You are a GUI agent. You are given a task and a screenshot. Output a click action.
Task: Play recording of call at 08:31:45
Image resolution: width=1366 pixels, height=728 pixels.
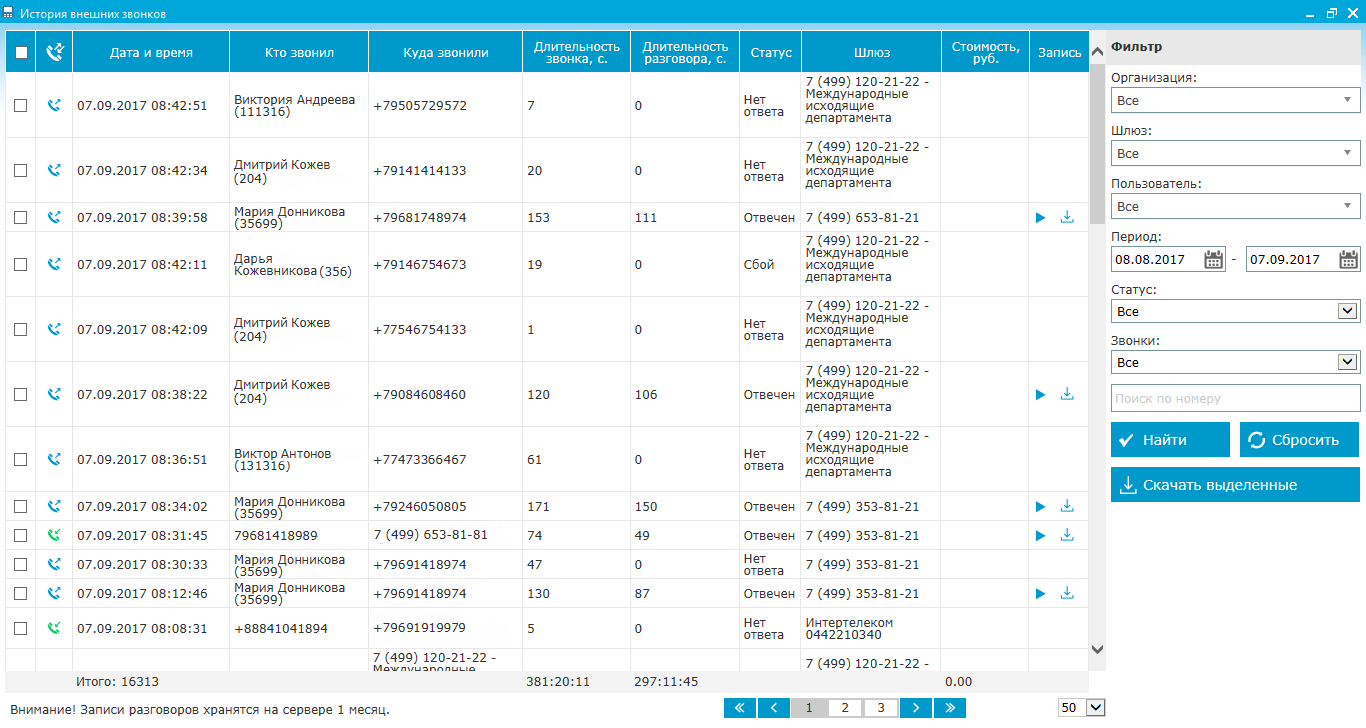[x=1040, y=536]
